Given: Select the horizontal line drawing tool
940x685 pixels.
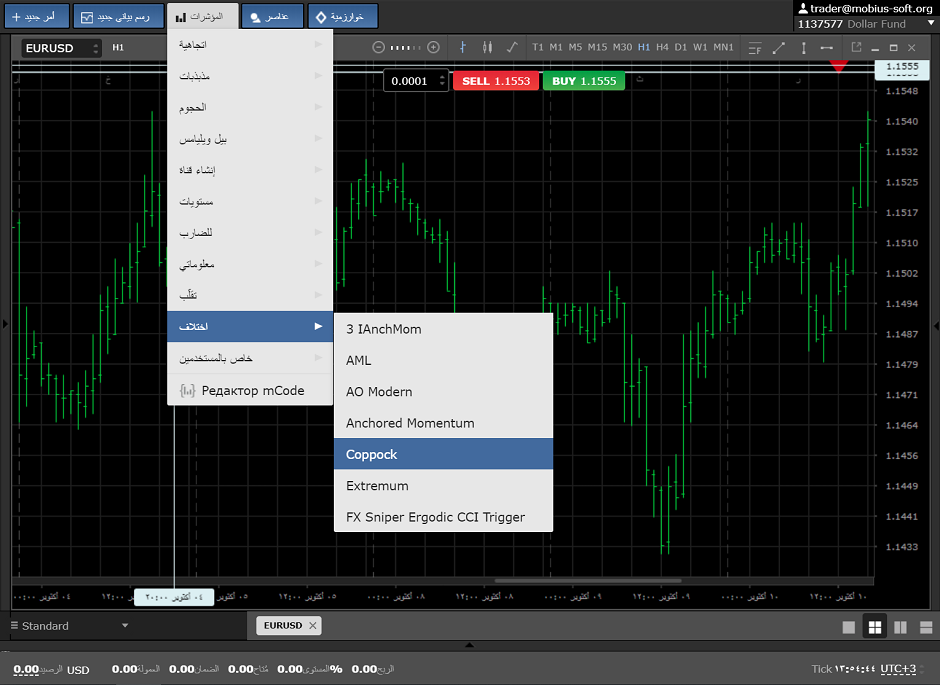Looking at the screenshot, I should click(x=827, y=48).
